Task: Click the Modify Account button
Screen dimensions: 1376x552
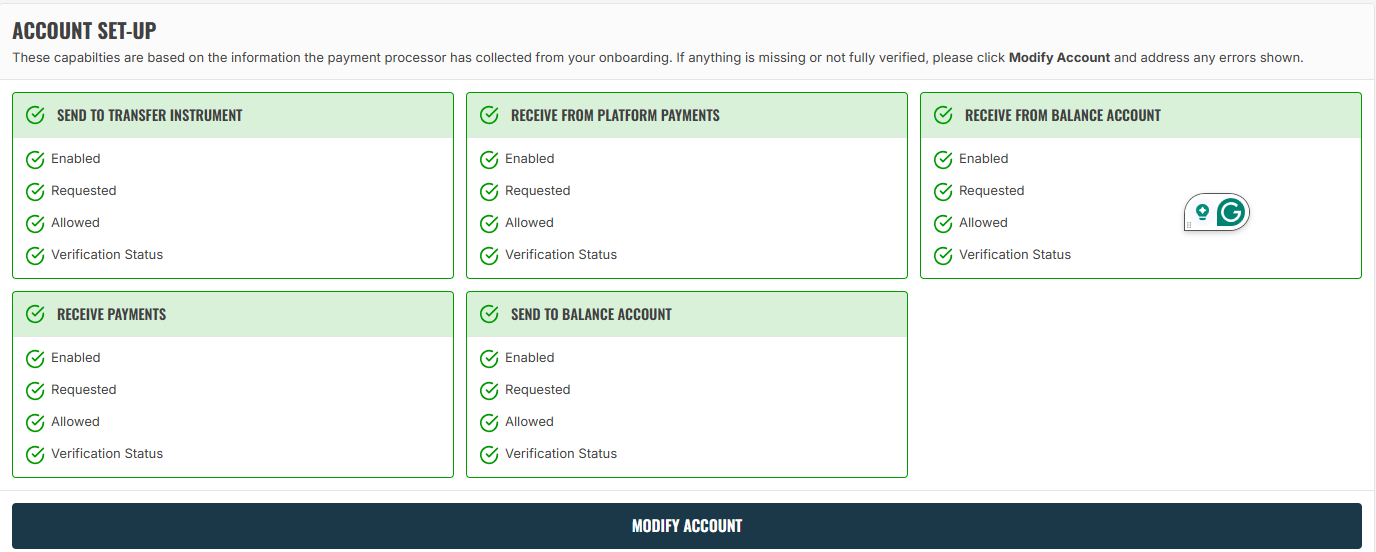Action: point(687,526)
